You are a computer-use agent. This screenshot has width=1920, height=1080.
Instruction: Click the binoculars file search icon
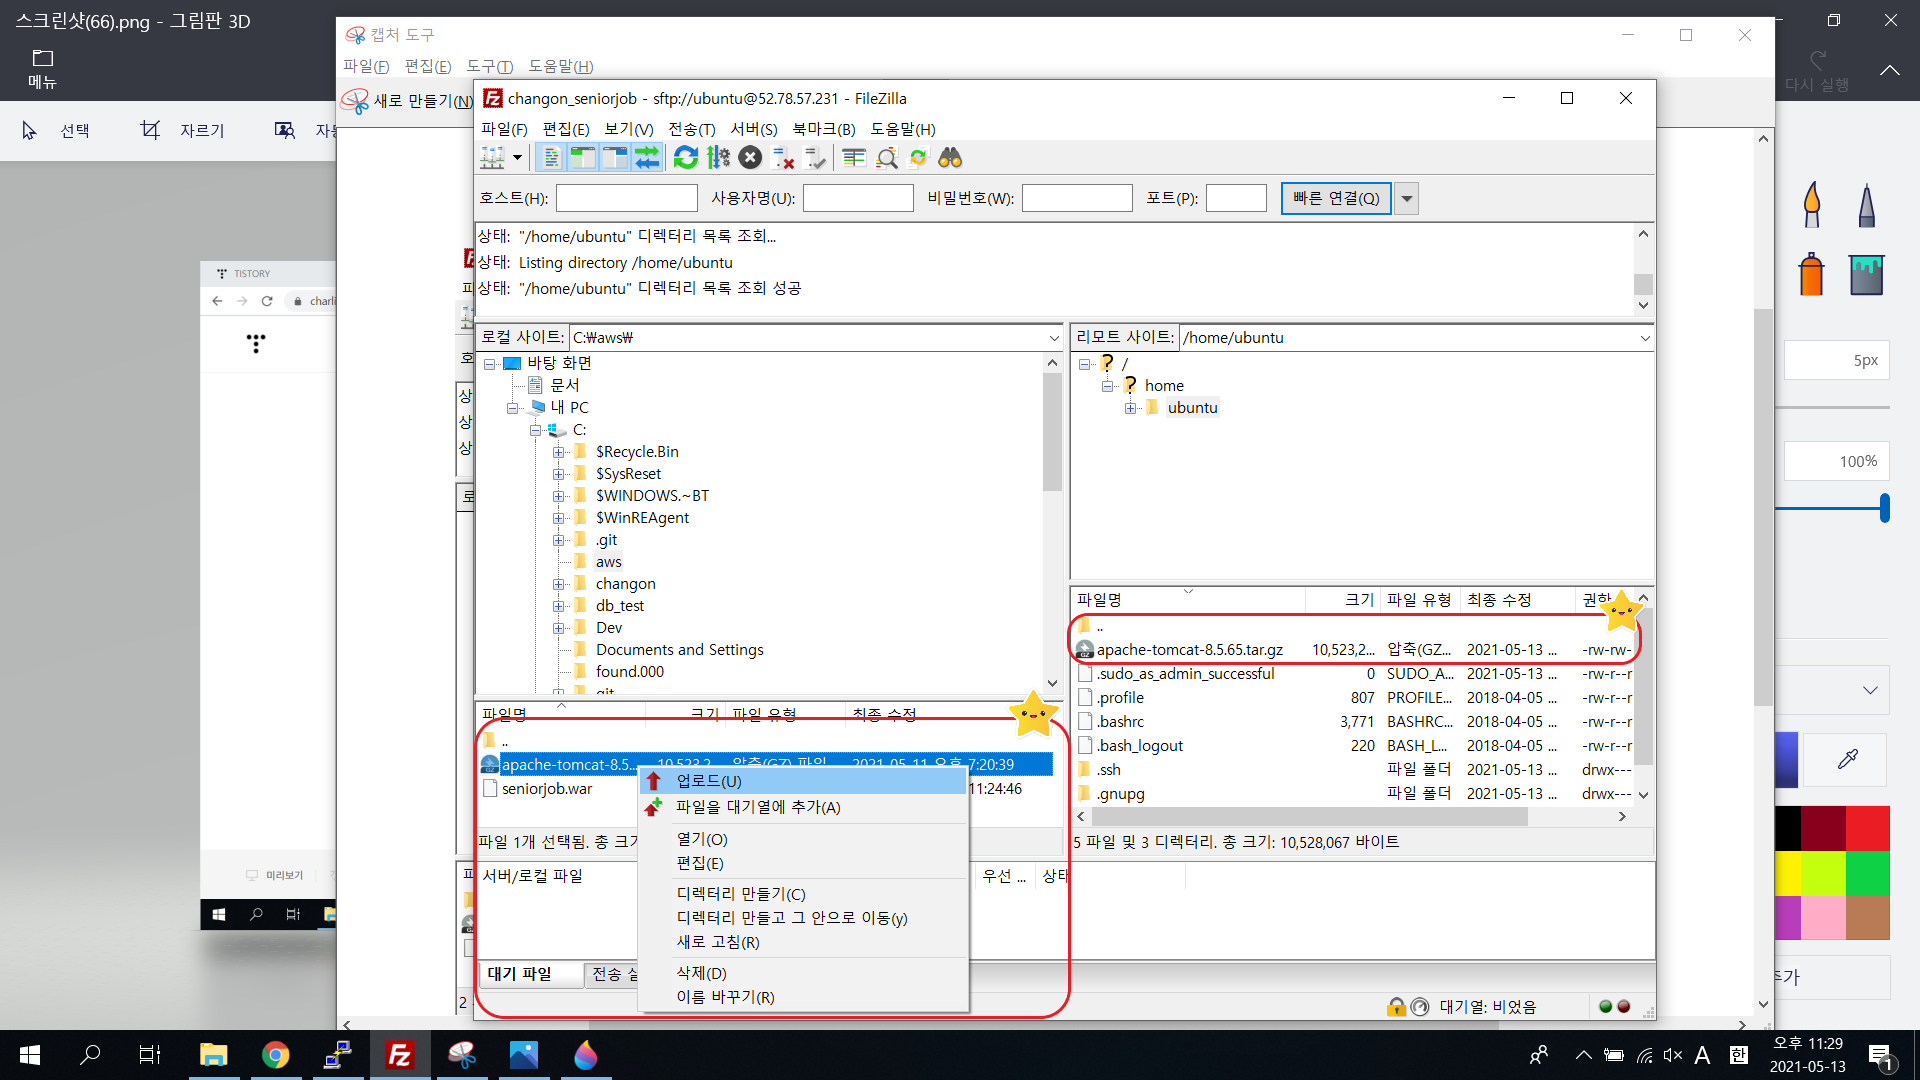point(950,158)
